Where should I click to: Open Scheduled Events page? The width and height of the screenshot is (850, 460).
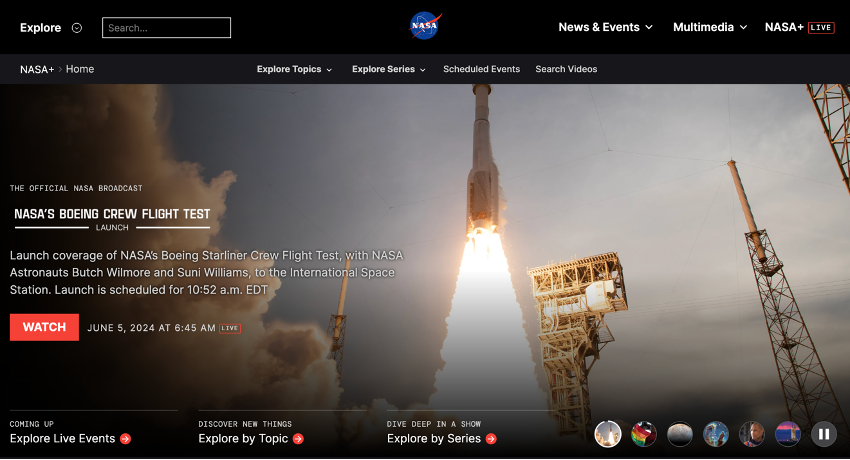481,69
